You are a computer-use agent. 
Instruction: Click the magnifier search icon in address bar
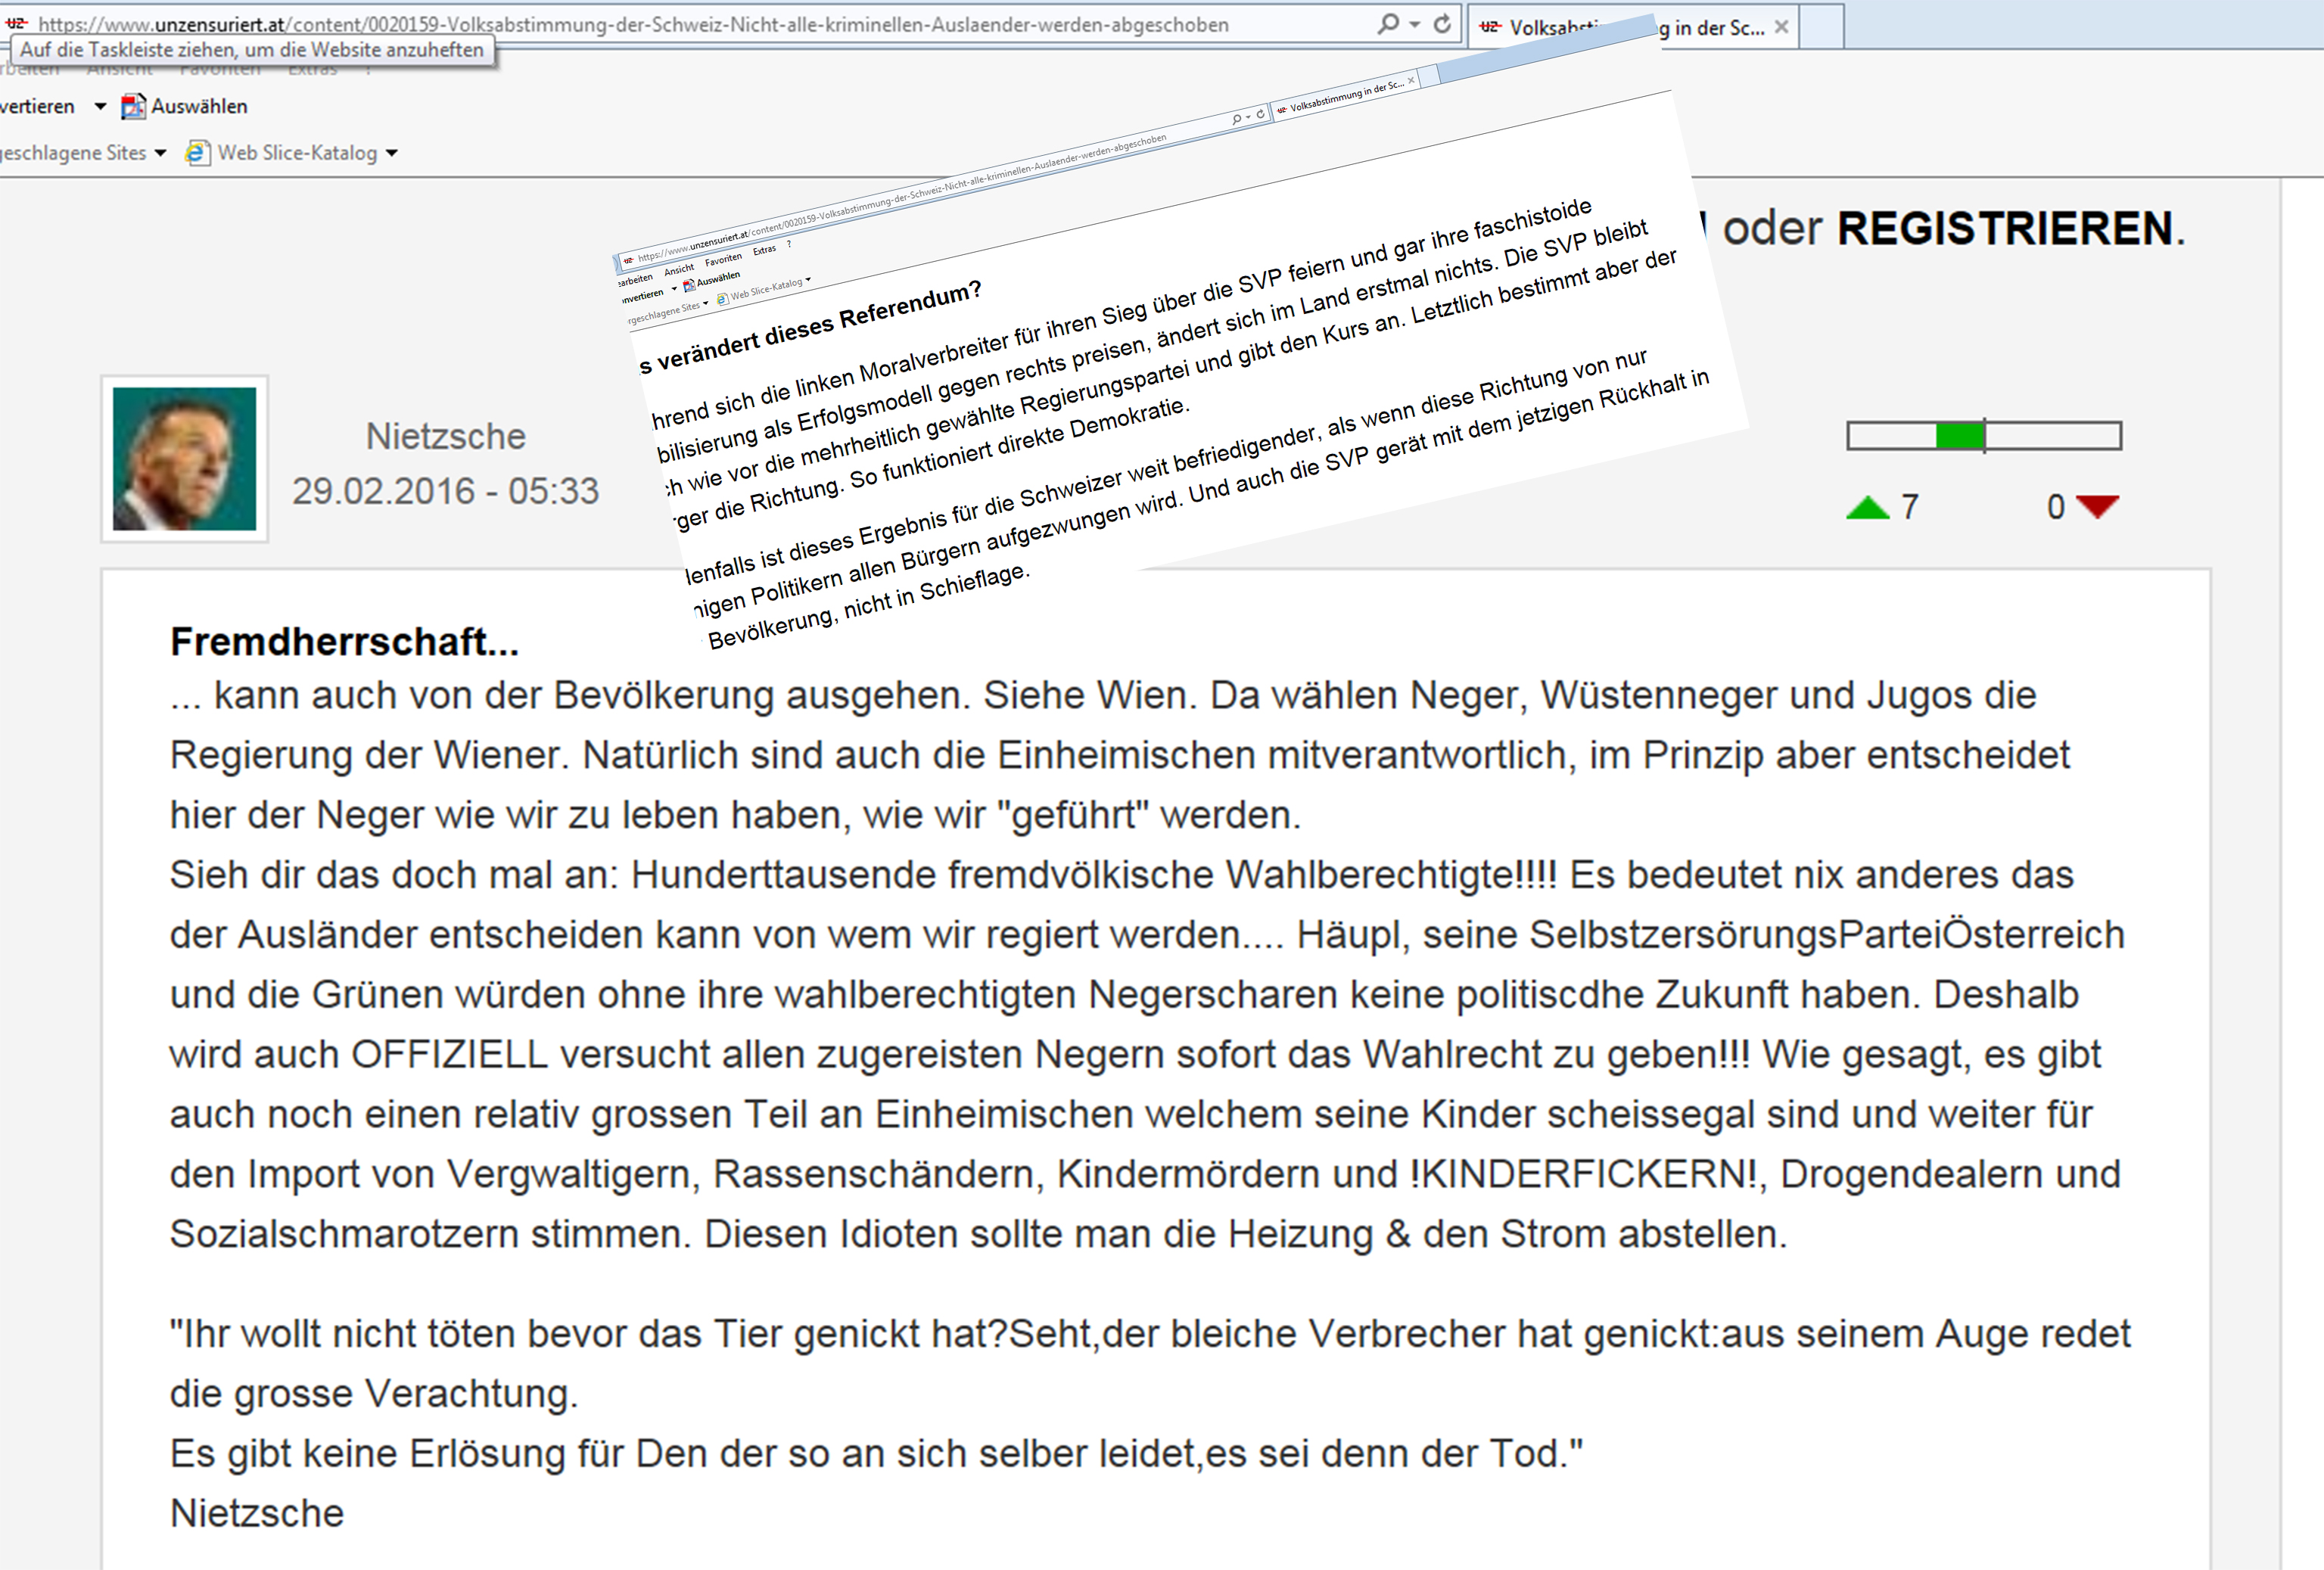[1387, 23]
